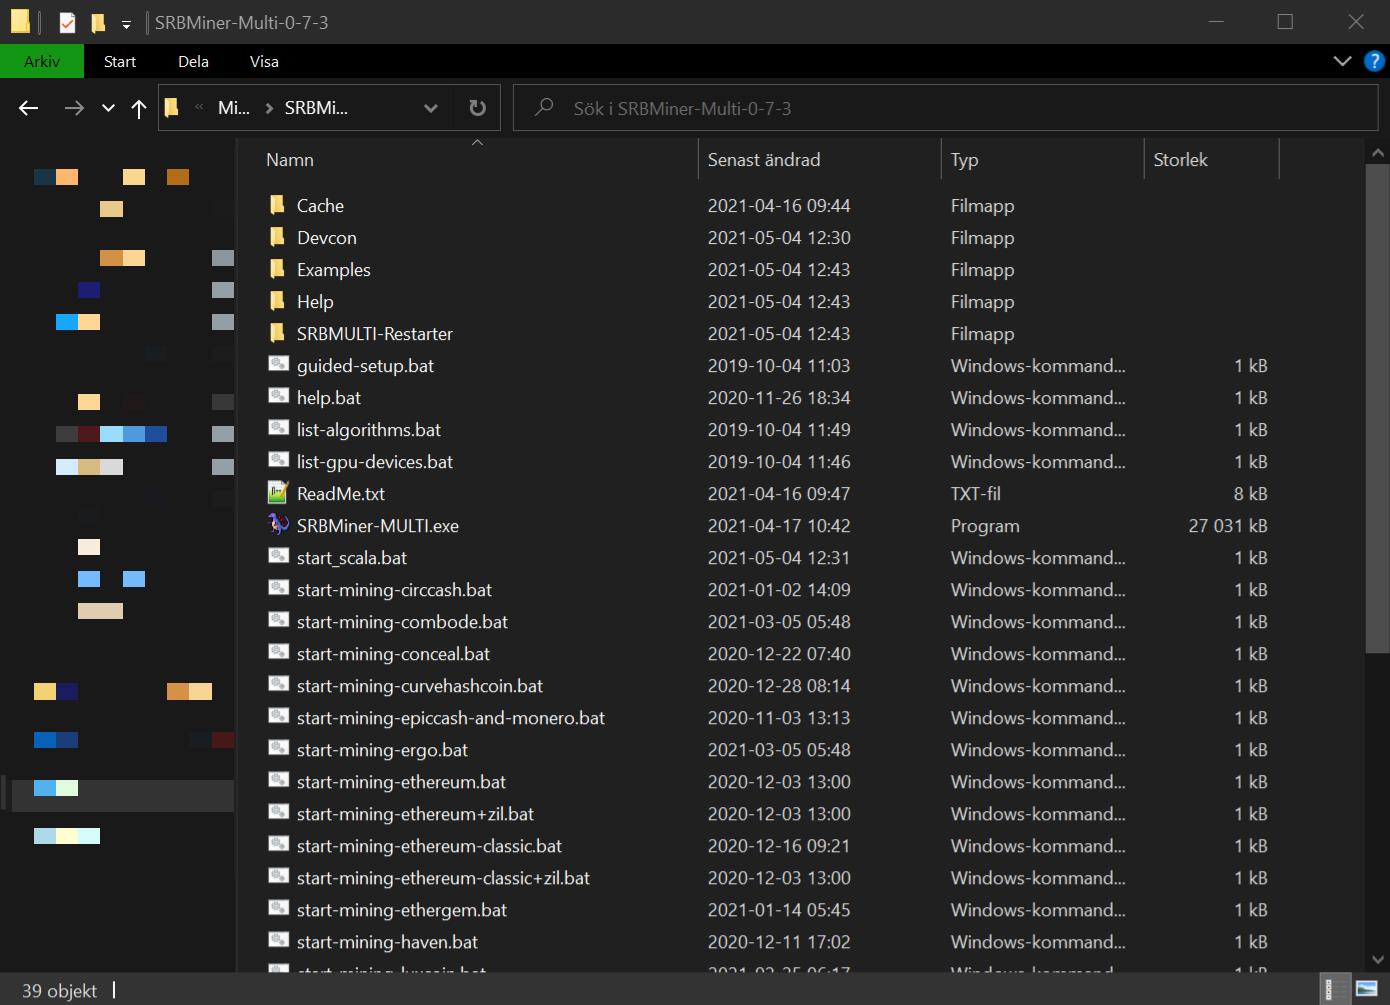Select file name start-mining-haven.bat
This screenshot has width=1390, height=1005.
[x=387, y=942]
